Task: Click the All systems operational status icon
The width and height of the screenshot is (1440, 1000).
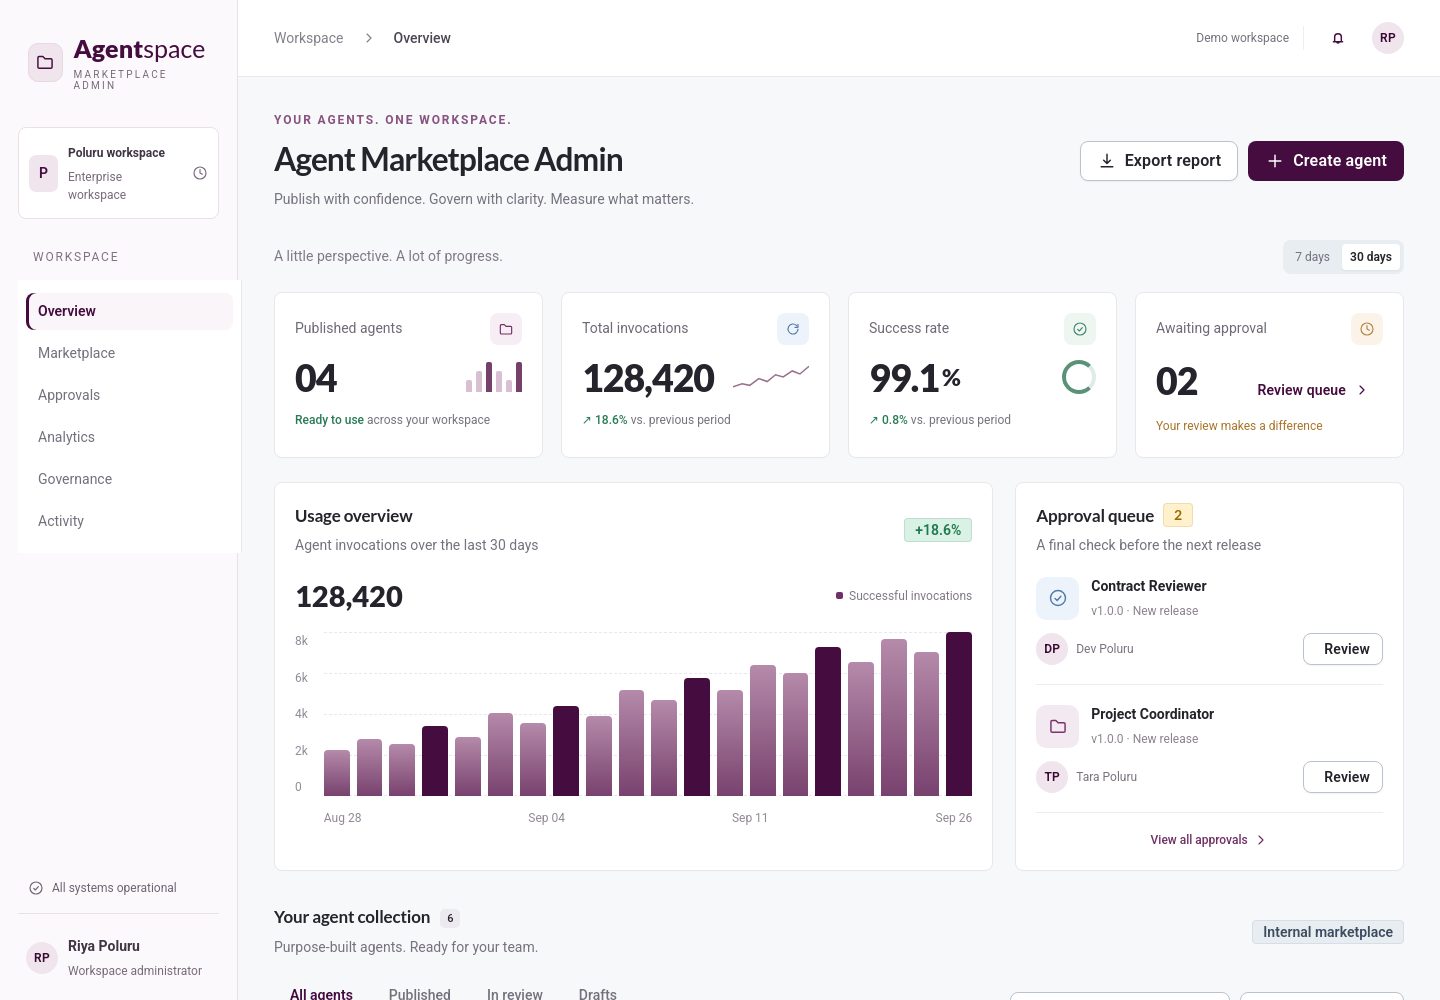Action: 36,888
